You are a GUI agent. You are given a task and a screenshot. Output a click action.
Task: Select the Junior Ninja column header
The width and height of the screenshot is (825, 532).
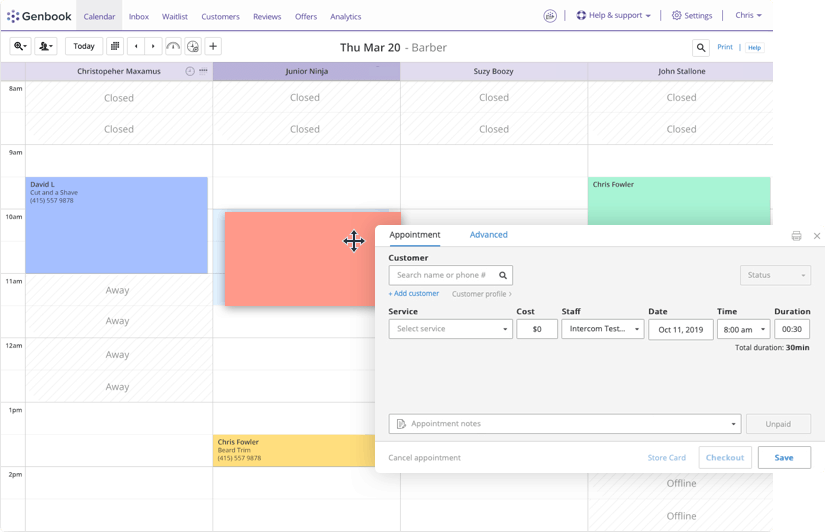tap(306, 71)
